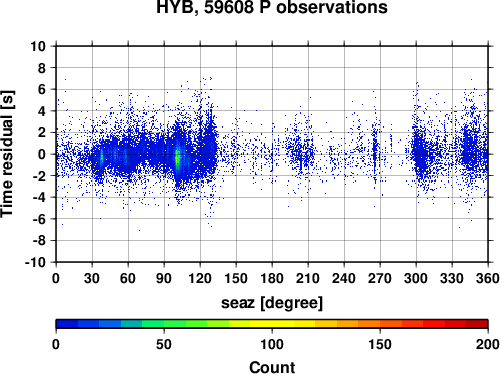500x374 pixels.
Task: Click the seaz [degree] axis label
Action: 272,303
